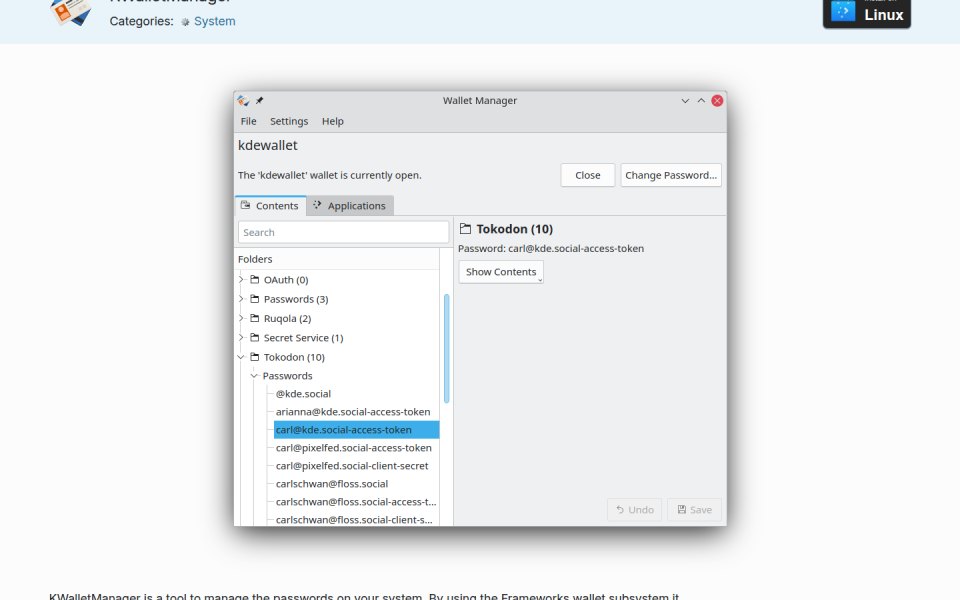Expand the Secret Service (1) folder
960x600 pixels.
(x=241, y=337)
